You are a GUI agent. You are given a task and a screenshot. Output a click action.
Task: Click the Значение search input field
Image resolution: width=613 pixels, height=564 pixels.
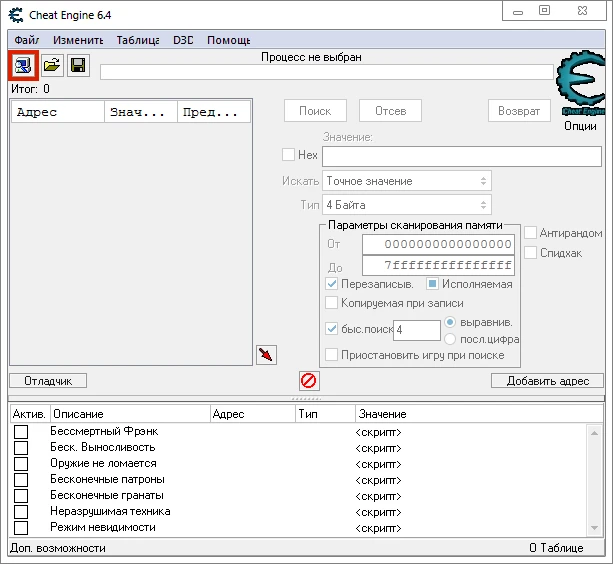click(x=462, y=156)
